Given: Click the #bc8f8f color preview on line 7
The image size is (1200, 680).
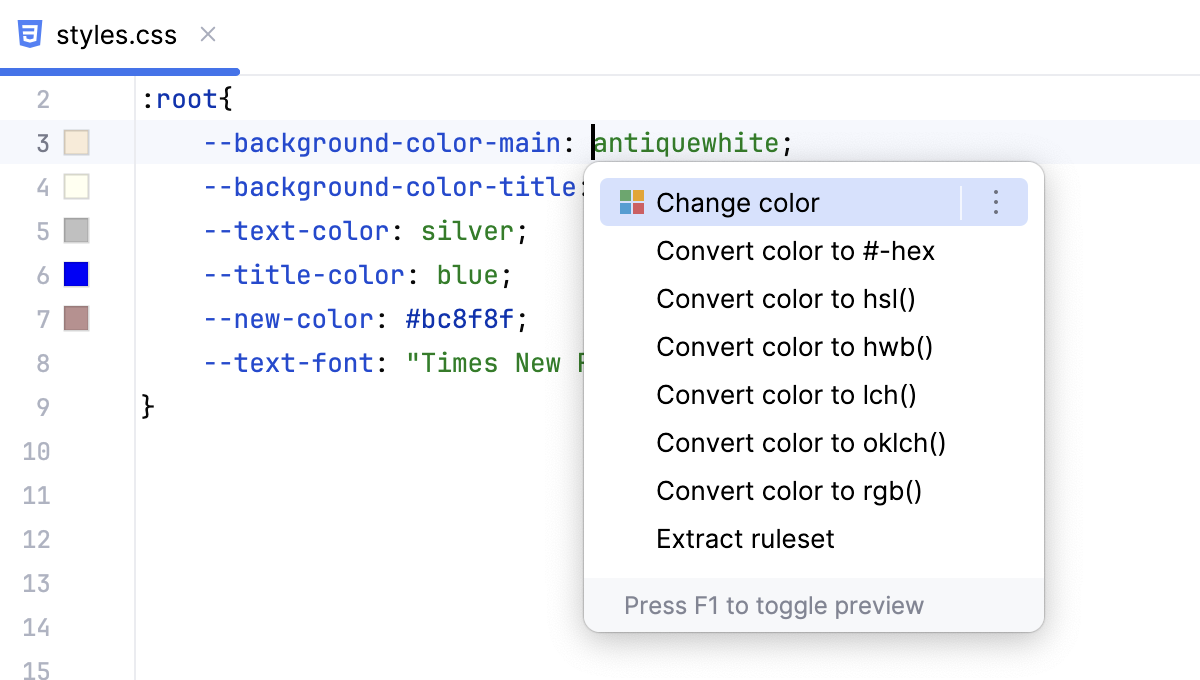Looking at the screenshot, I should 76,319.
